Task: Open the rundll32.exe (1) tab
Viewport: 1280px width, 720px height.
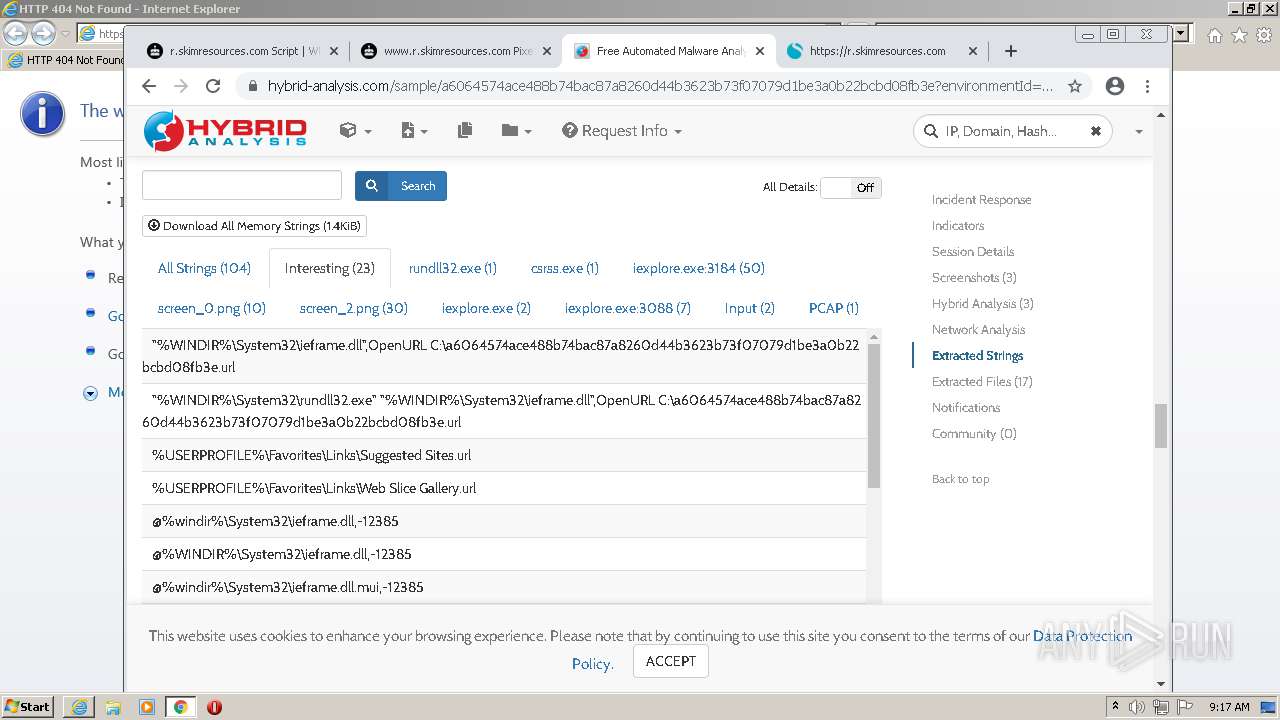Action: tap(453, 268)
